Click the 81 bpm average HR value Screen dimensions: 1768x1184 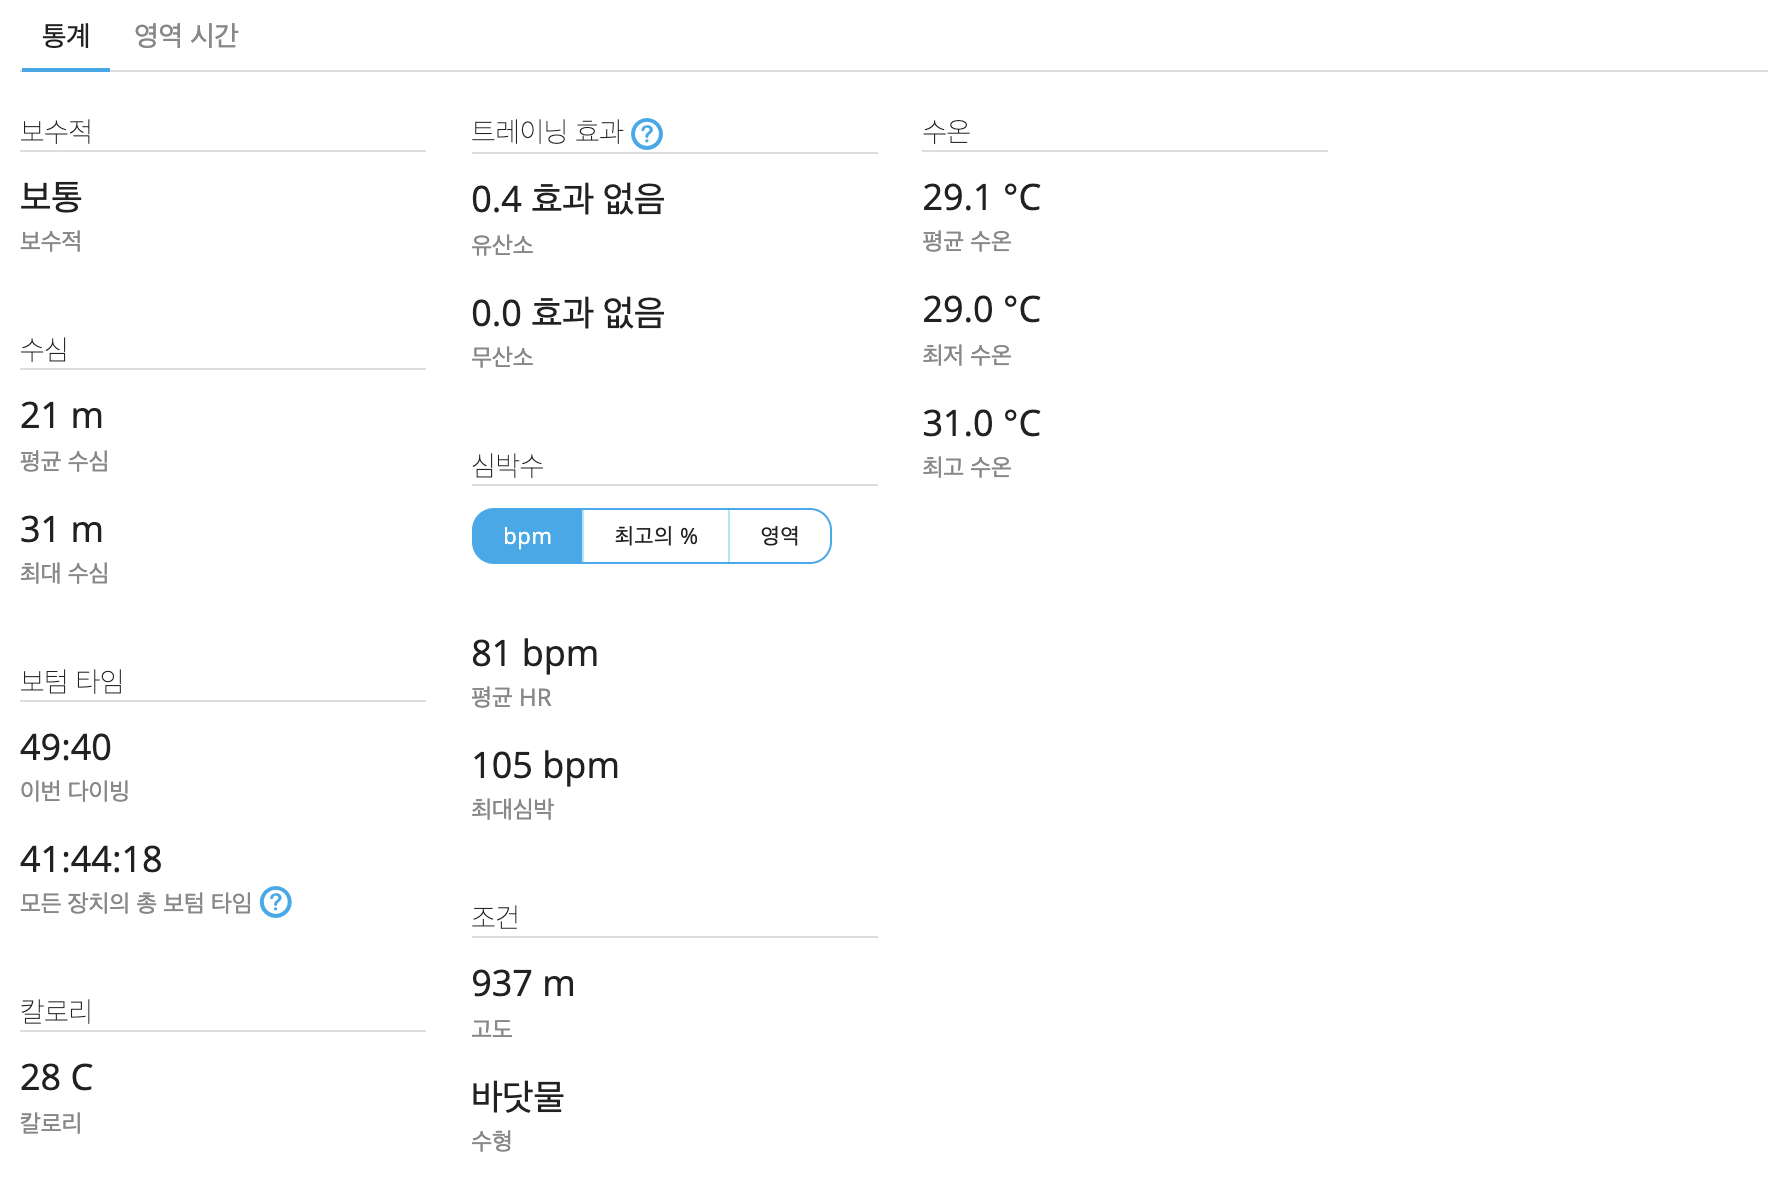pyautogui.click(x=535, y=653)
